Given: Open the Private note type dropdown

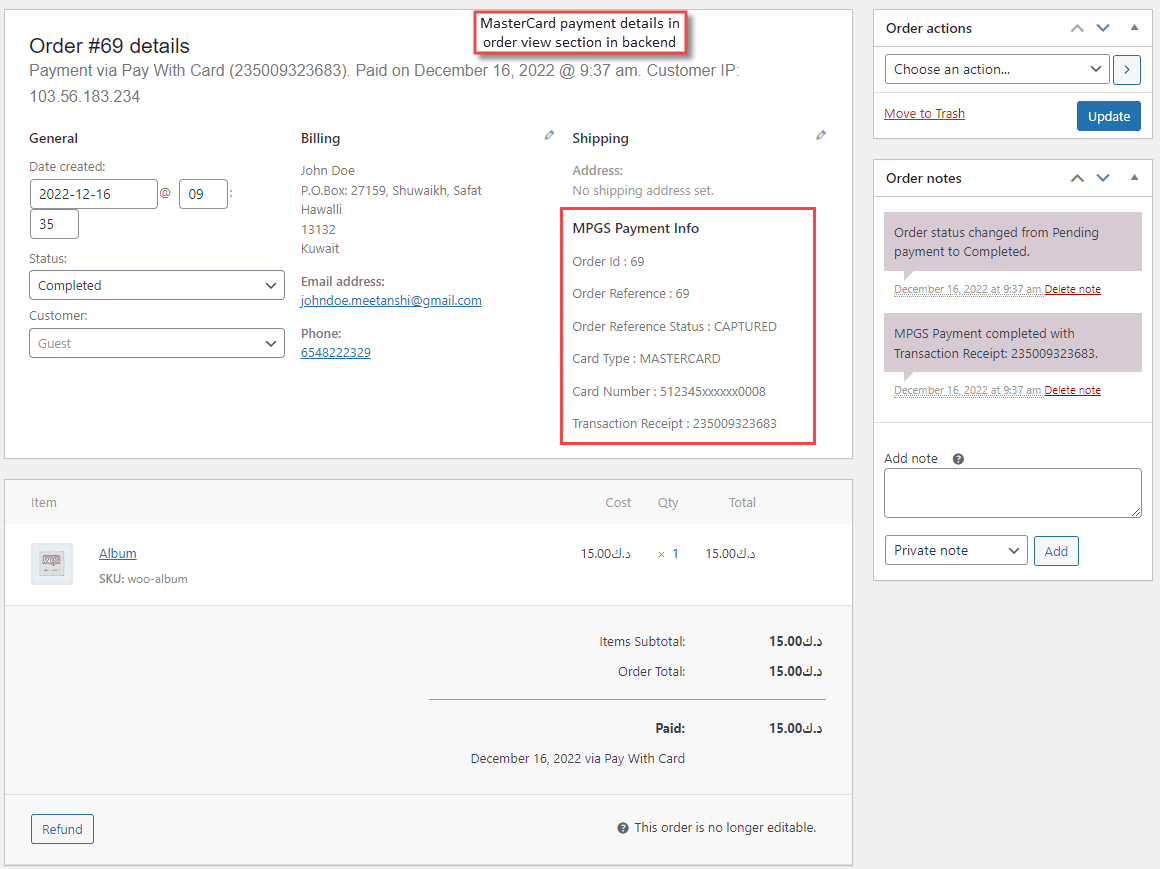Looking at the screenshot, I should [955, 550].
